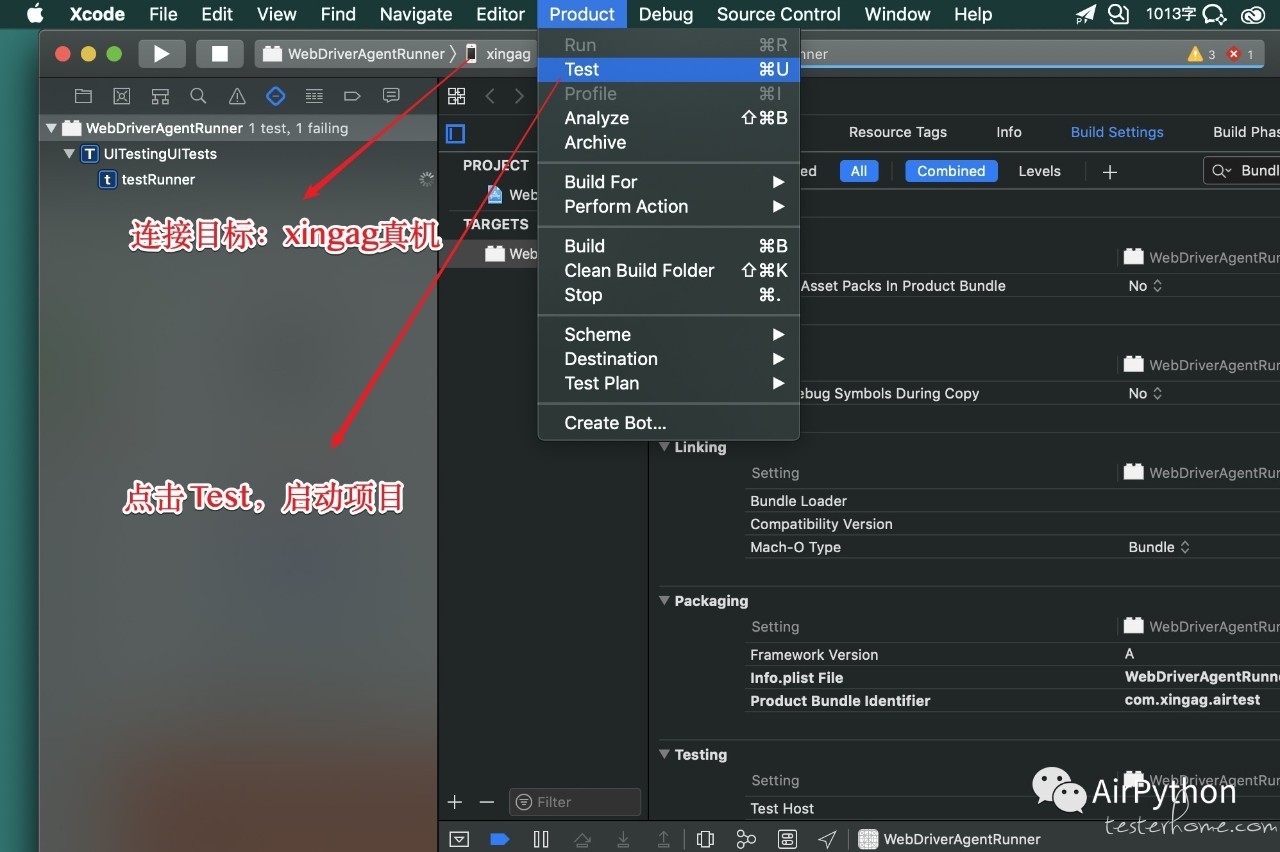Viewport: 1280px width, 852px height.
Task: Open the related items grid icon
Action: pos(456,96)
